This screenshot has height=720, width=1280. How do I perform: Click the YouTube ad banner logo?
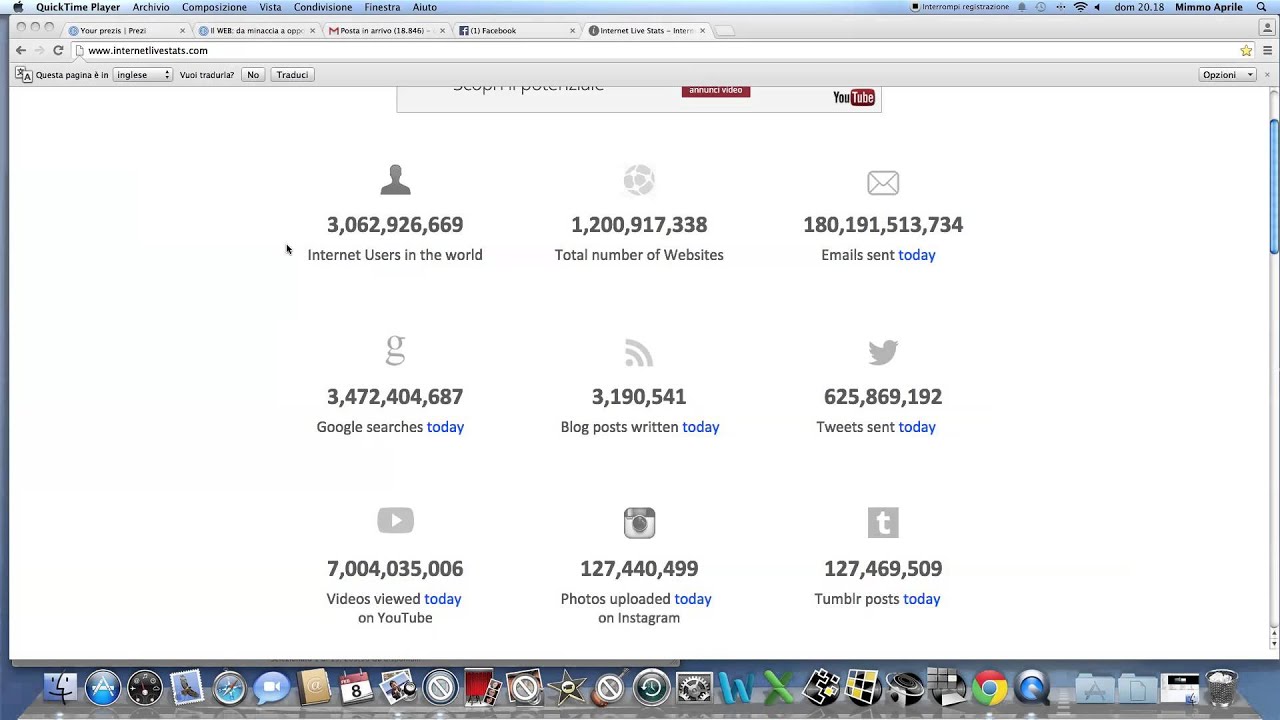pyautogui.click(x=854, y=97)
